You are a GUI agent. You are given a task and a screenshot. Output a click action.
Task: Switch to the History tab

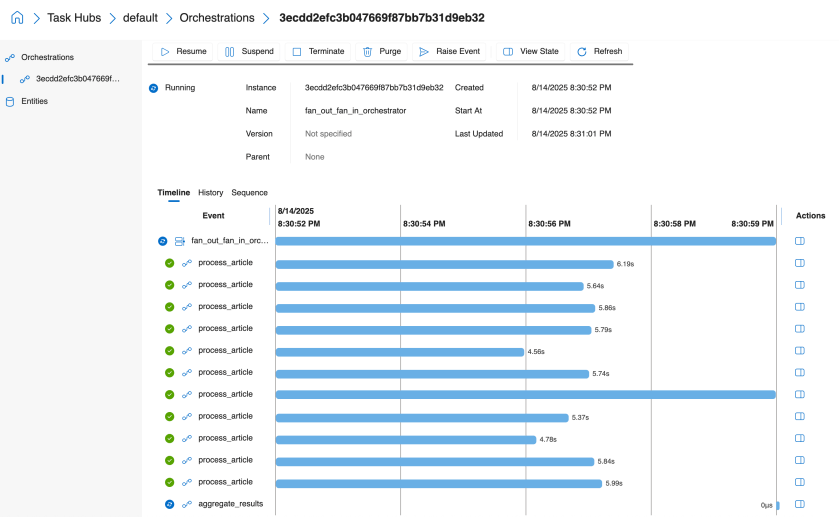point(210,193)
